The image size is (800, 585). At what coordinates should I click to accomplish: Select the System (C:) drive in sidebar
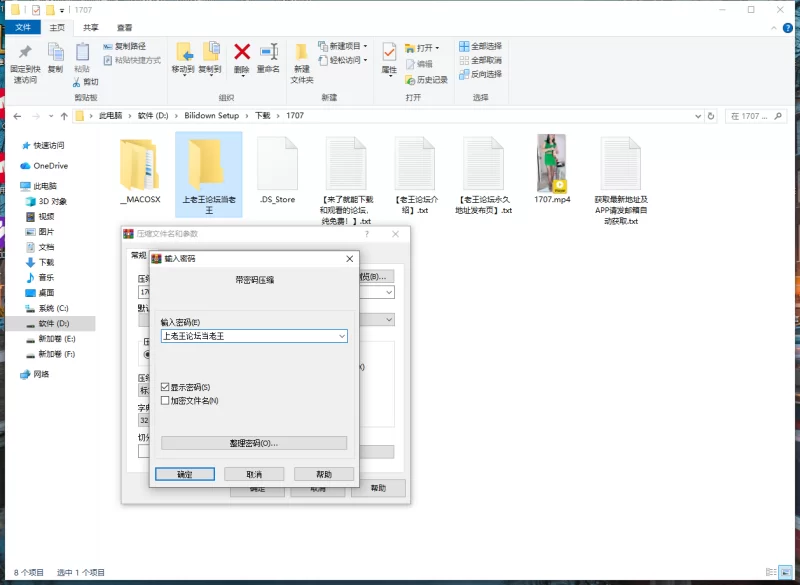tap(53, 308)
